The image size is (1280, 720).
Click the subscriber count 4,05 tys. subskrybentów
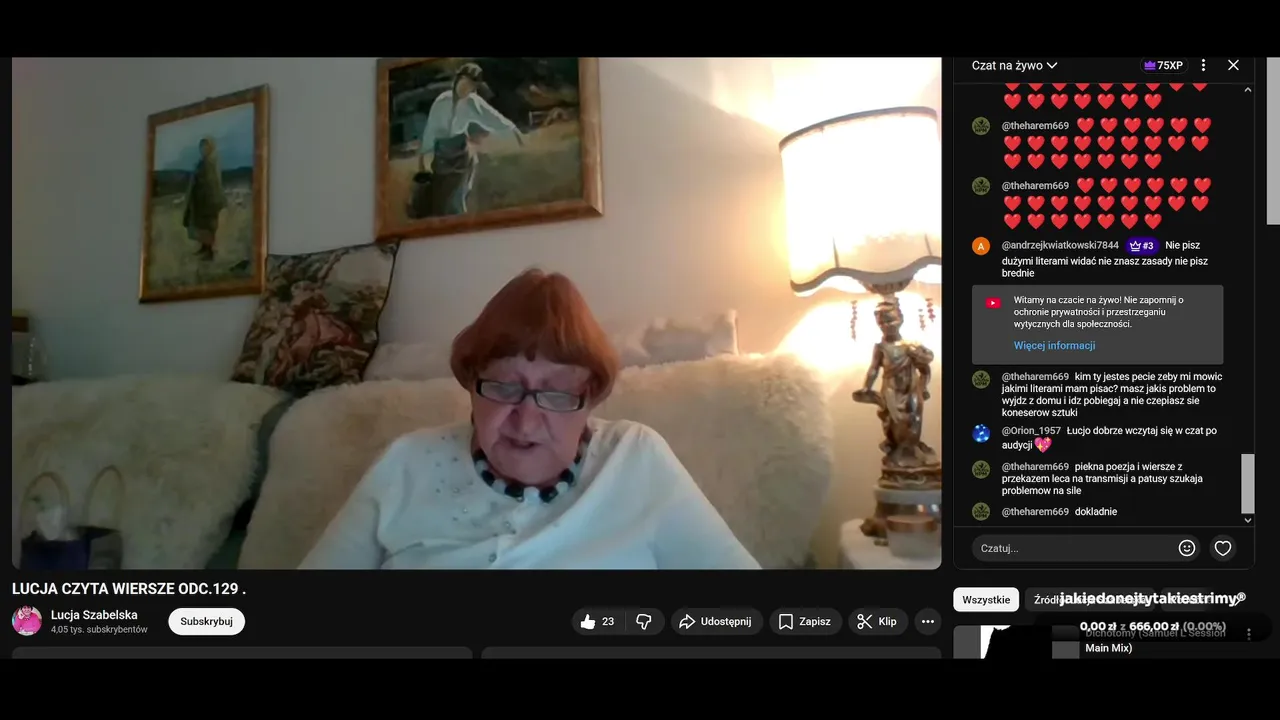(99, 630)
